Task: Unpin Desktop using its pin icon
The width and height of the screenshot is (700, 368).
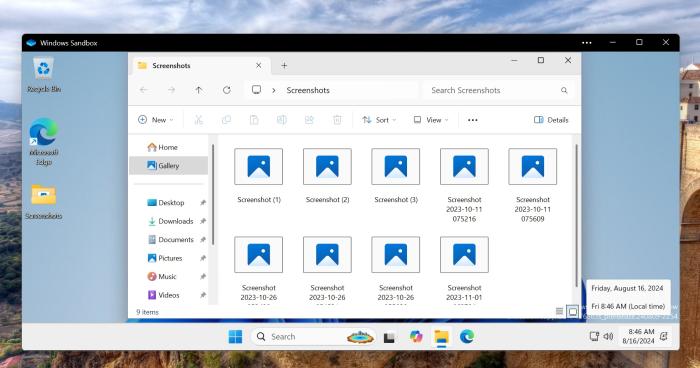Action: [x=203, y=203]
